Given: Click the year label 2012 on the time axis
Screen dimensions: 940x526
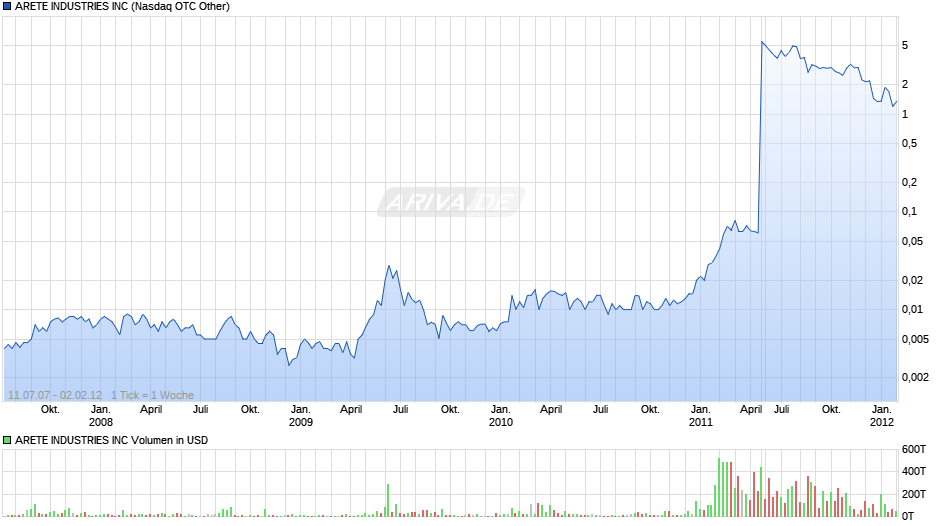Looking at the screenshot, I should tap(882, 422).
